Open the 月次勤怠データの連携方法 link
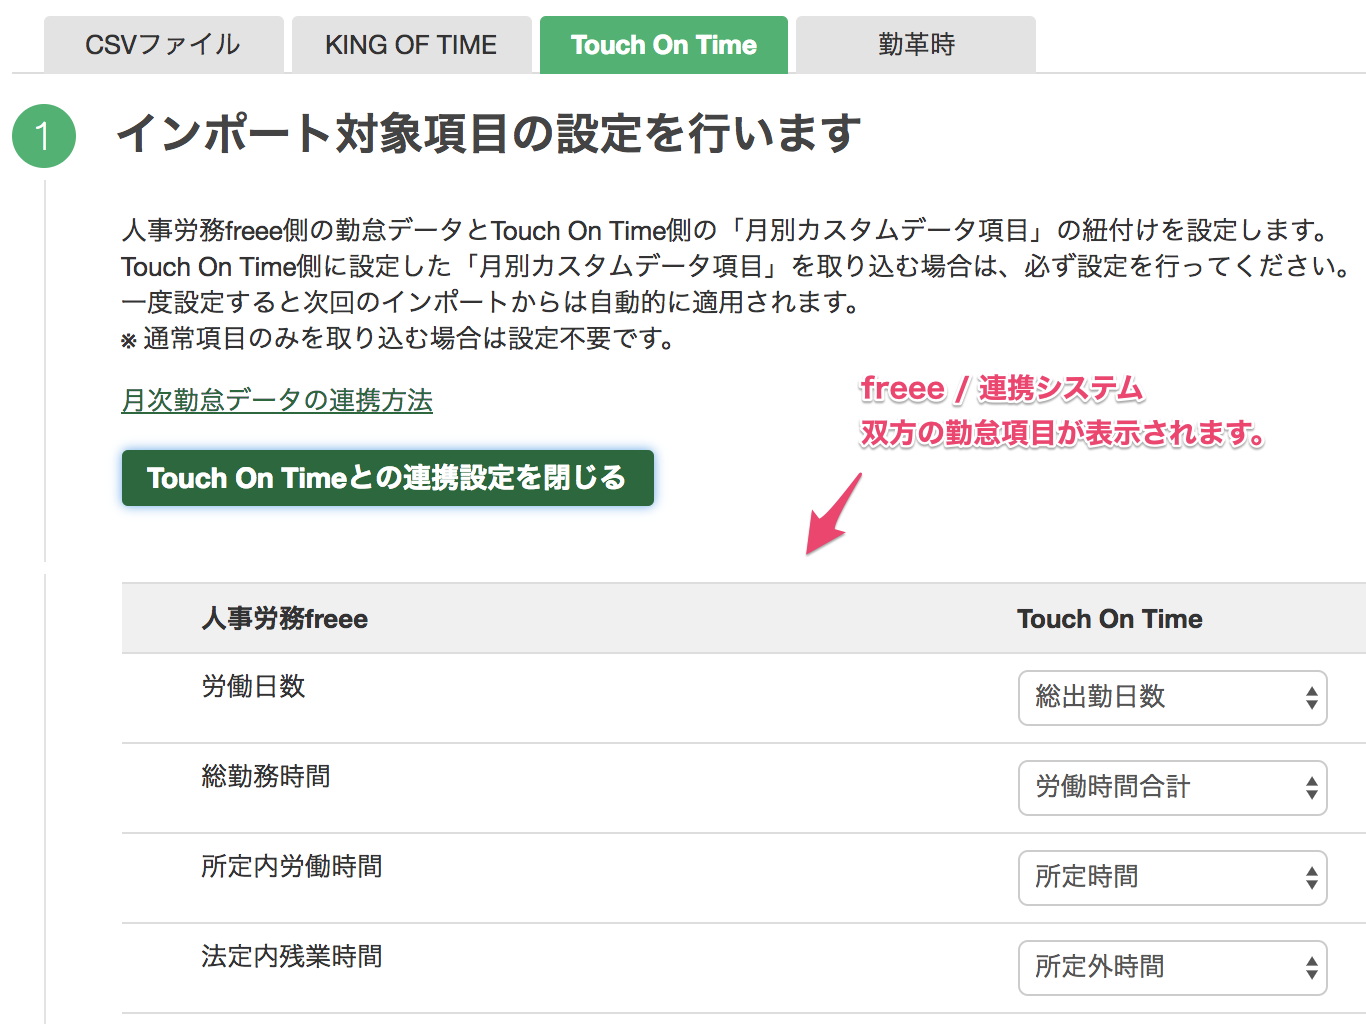Screen dimensions: 1366x1024 [x=277, y=399]
